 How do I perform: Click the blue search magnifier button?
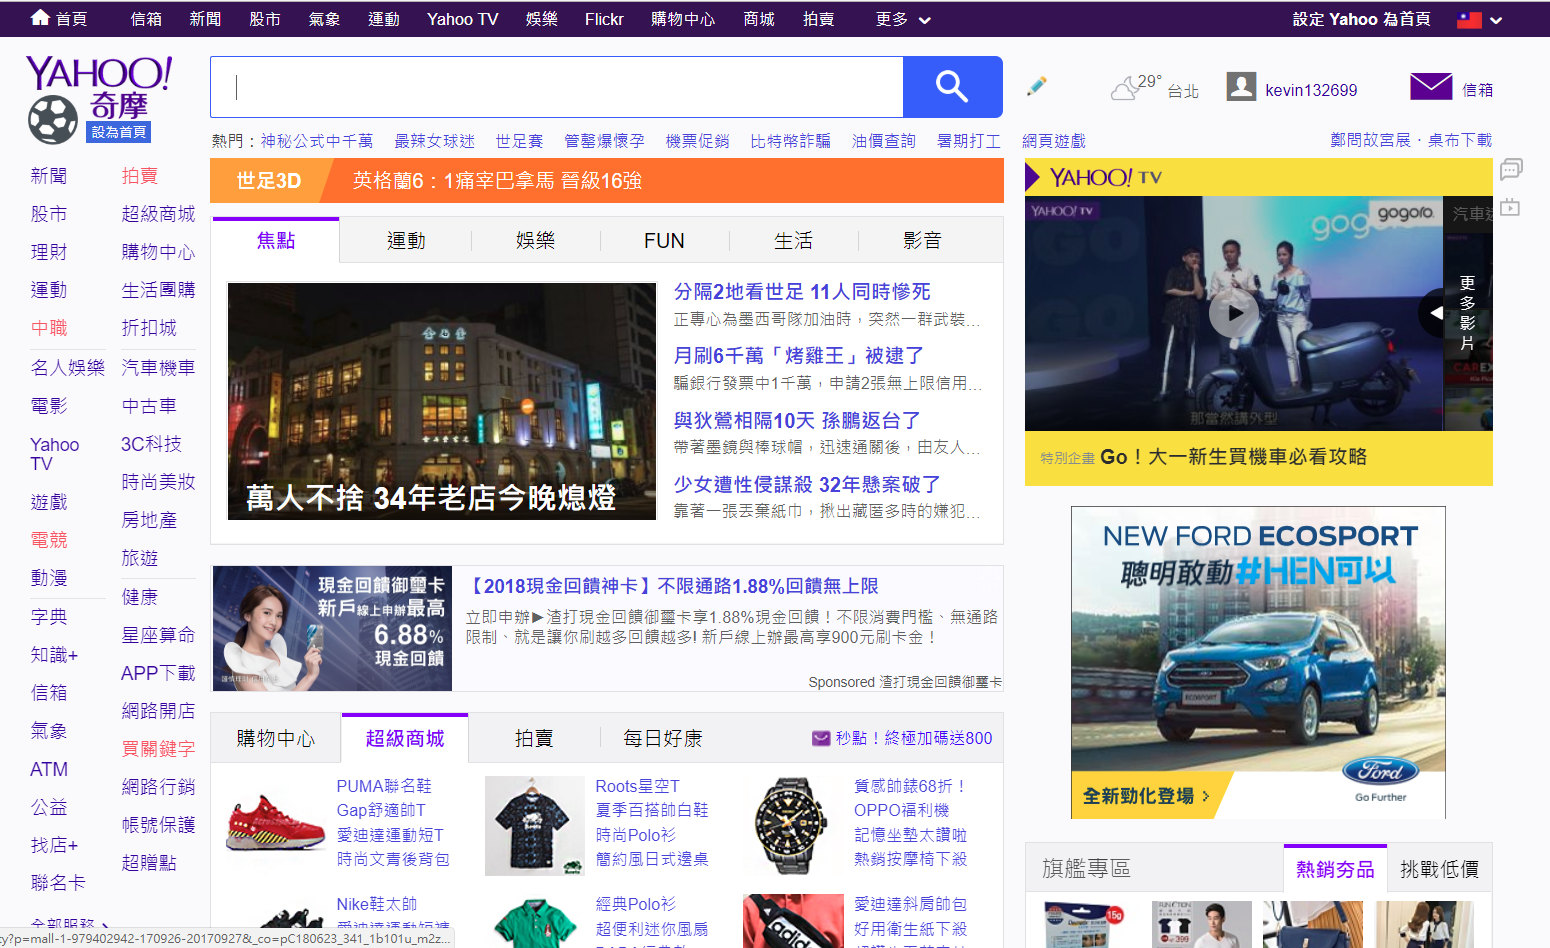click(x=952, y=87)
